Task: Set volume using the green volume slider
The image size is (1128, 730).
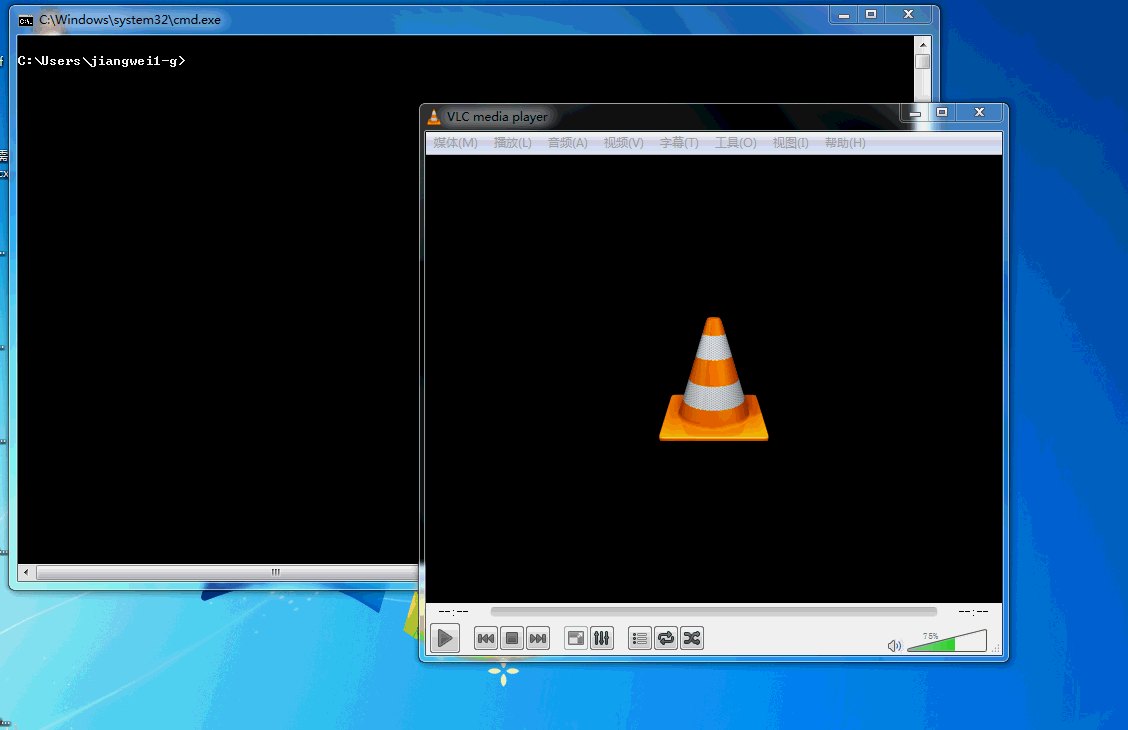Action: coord(946,643)
